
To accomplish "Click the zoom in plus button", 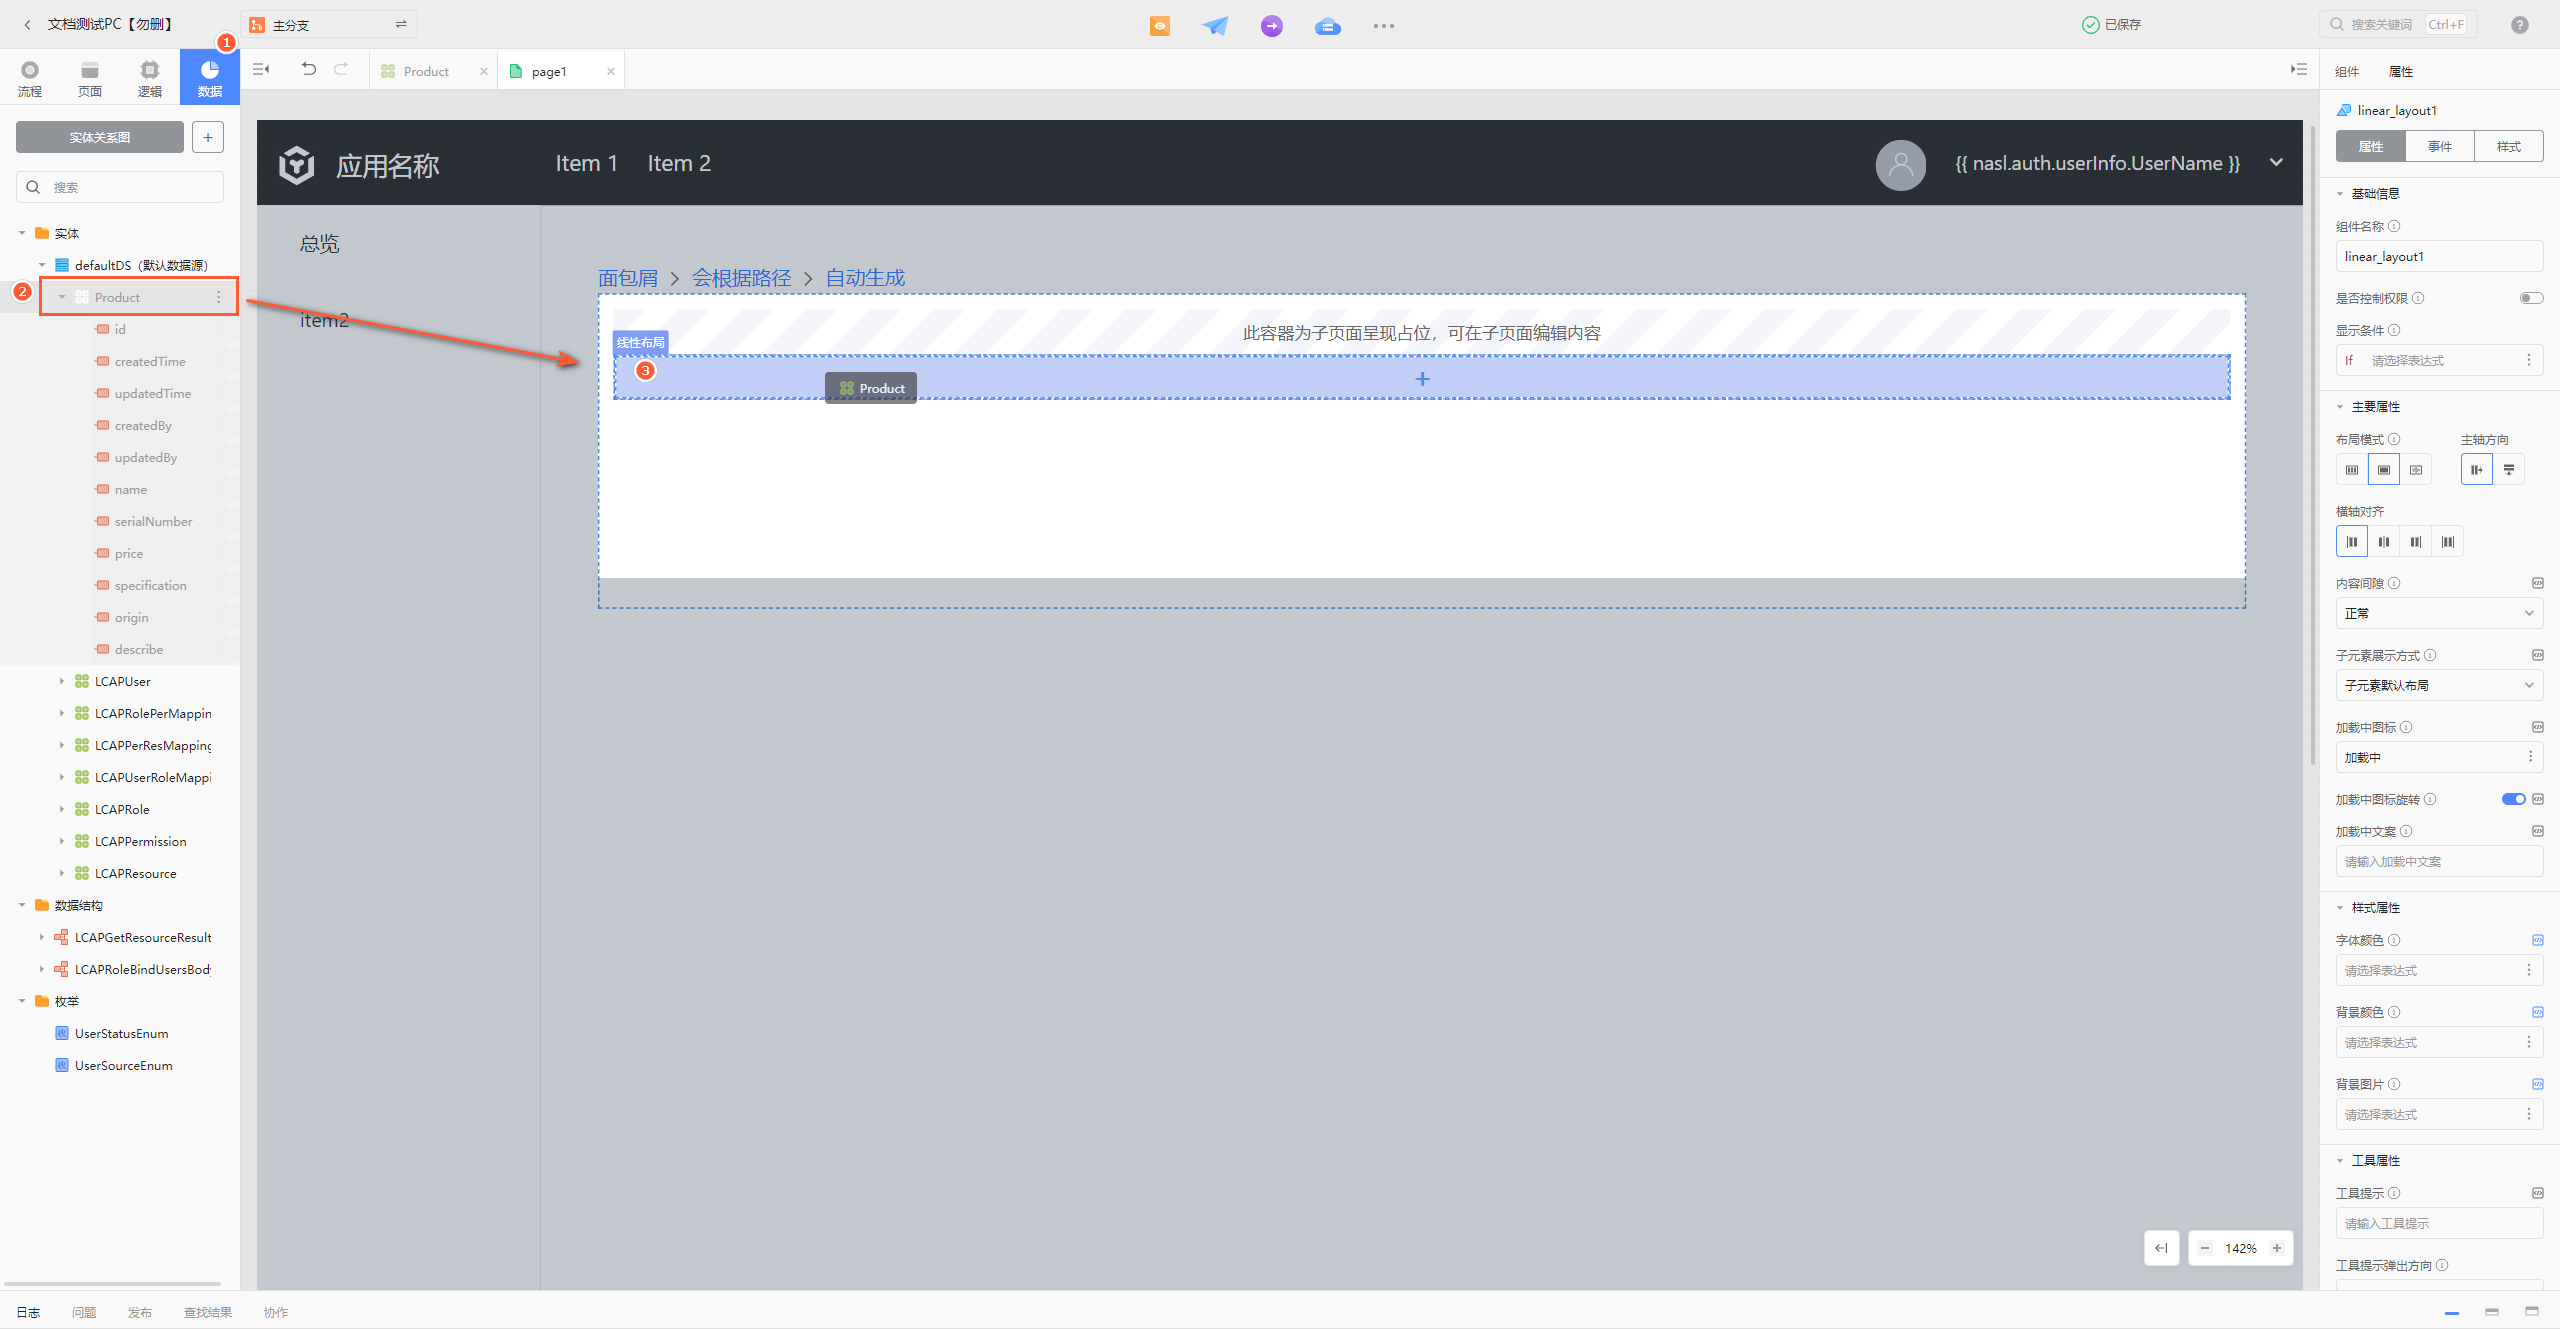I will 2277,1248.
